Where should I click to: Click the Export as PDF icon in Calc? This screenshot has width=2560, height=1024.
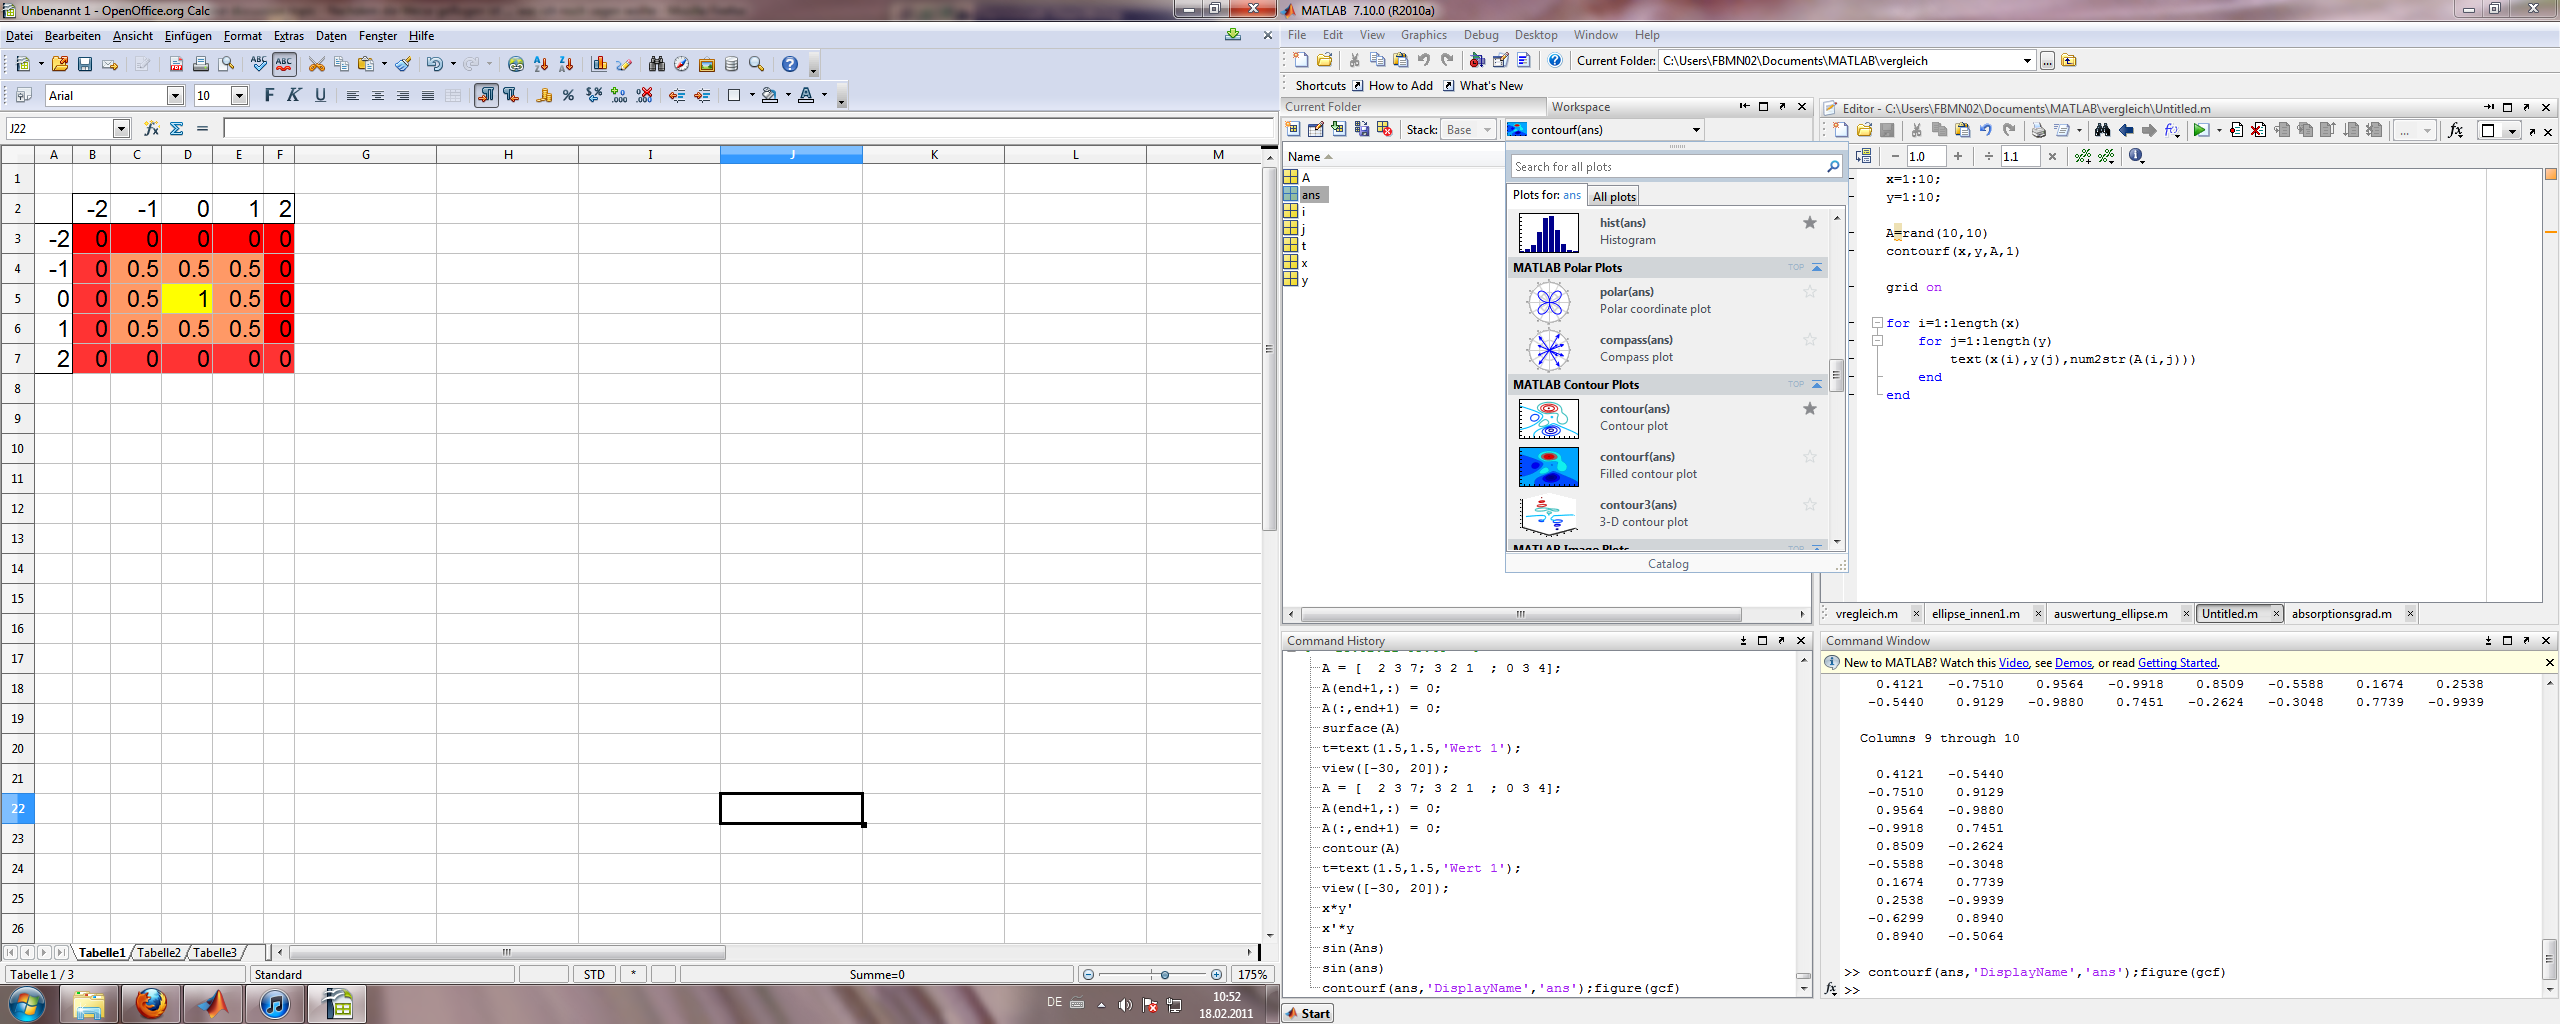click(176, 65)
